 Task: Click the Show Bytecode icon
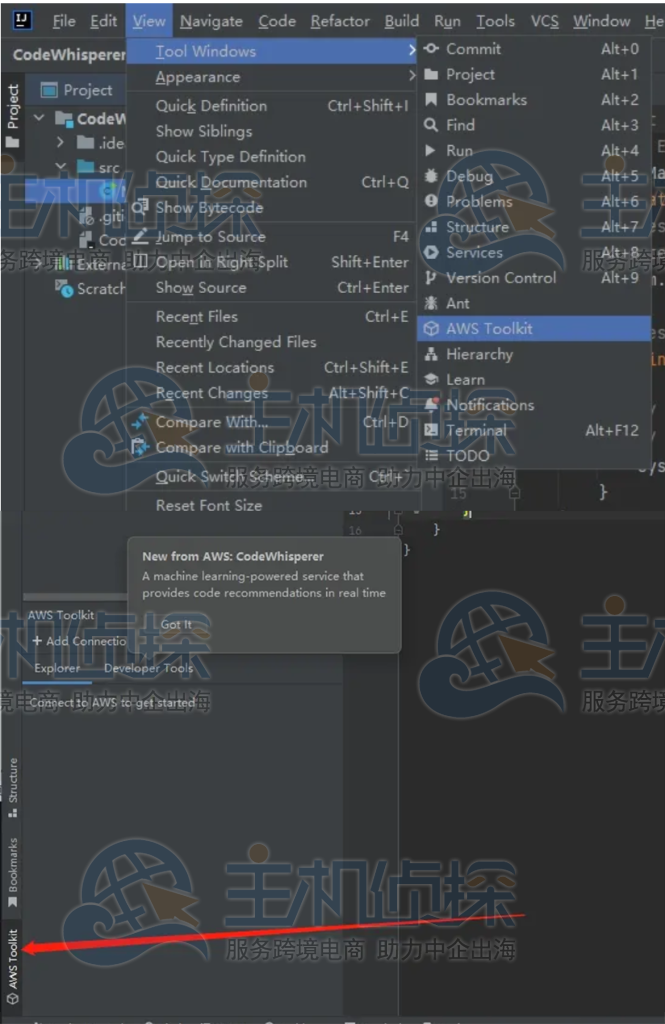pos(140,207)
